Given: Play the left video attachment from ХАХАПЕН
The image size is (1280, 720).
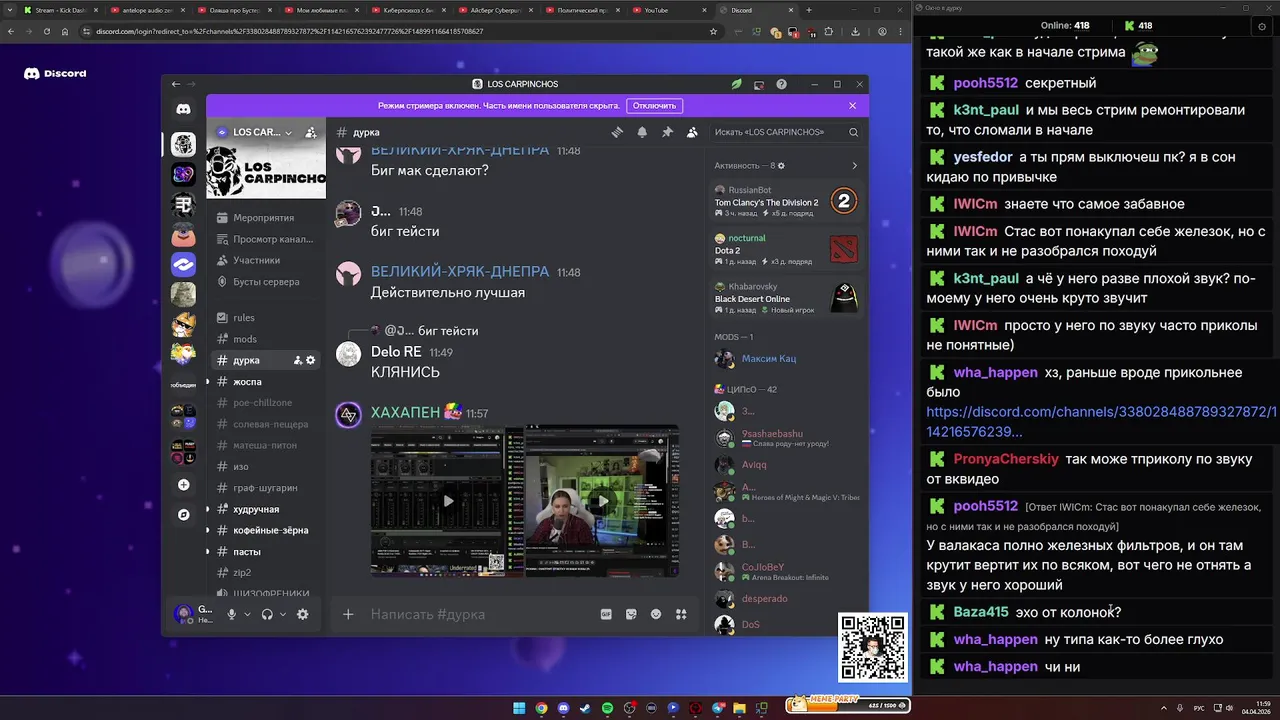Looking at the screenshot, I should 447,501.
